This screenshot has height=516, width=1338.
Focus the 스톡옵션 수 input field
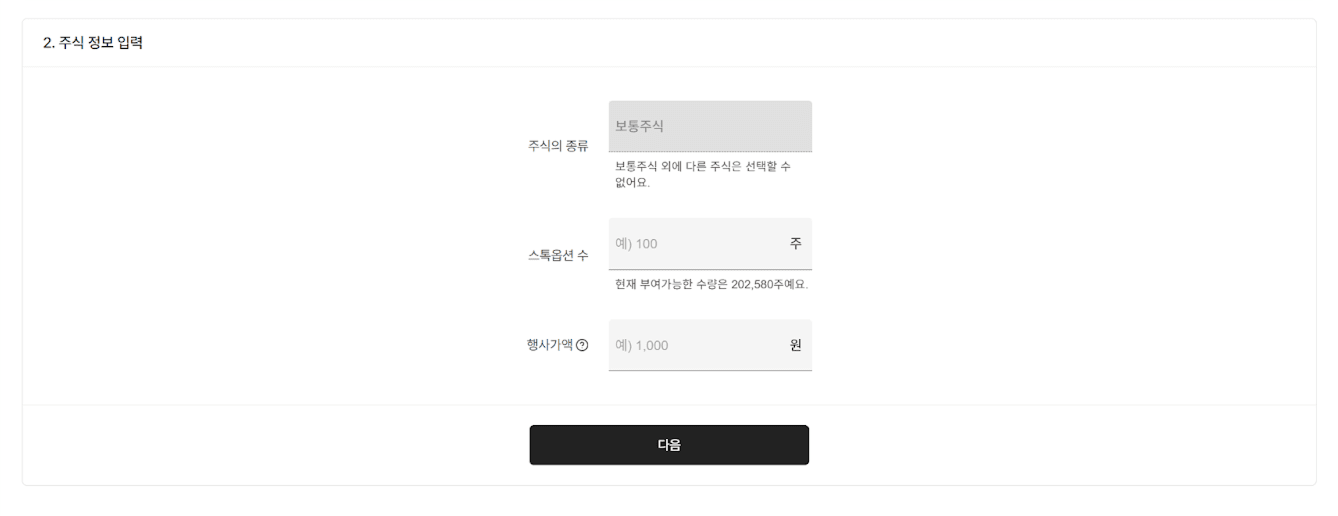(x=710, y=244)
